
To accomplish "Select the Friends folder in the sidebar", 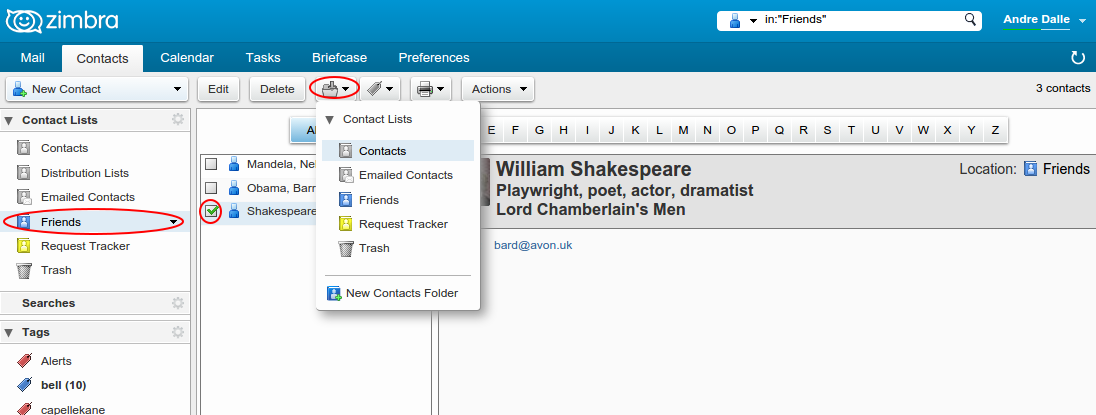I will [x=95, y=222].
